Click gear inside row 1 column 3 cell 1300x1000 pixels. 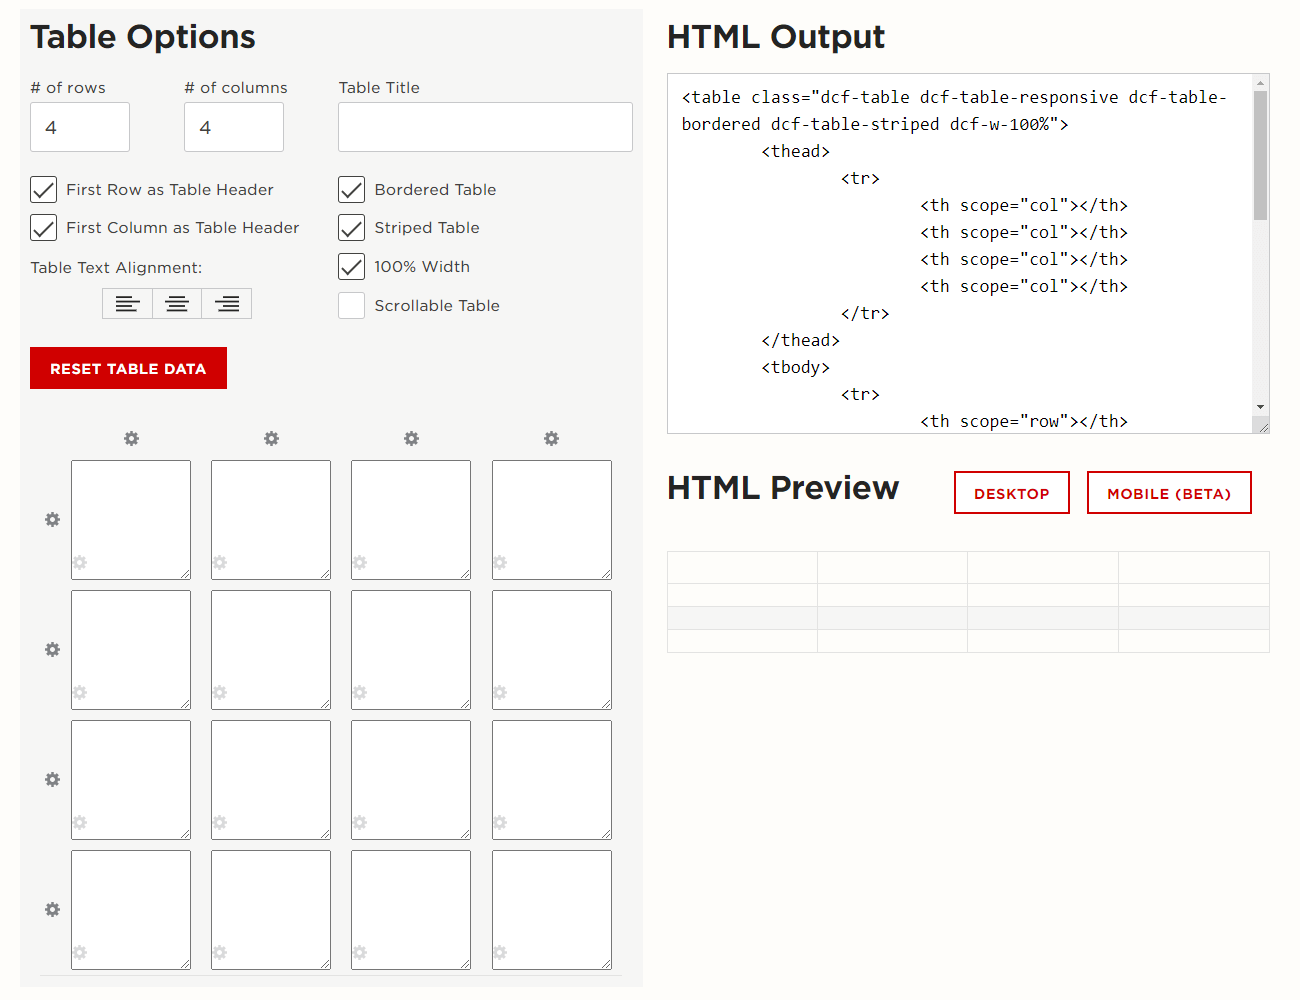[x=360, y=563]
